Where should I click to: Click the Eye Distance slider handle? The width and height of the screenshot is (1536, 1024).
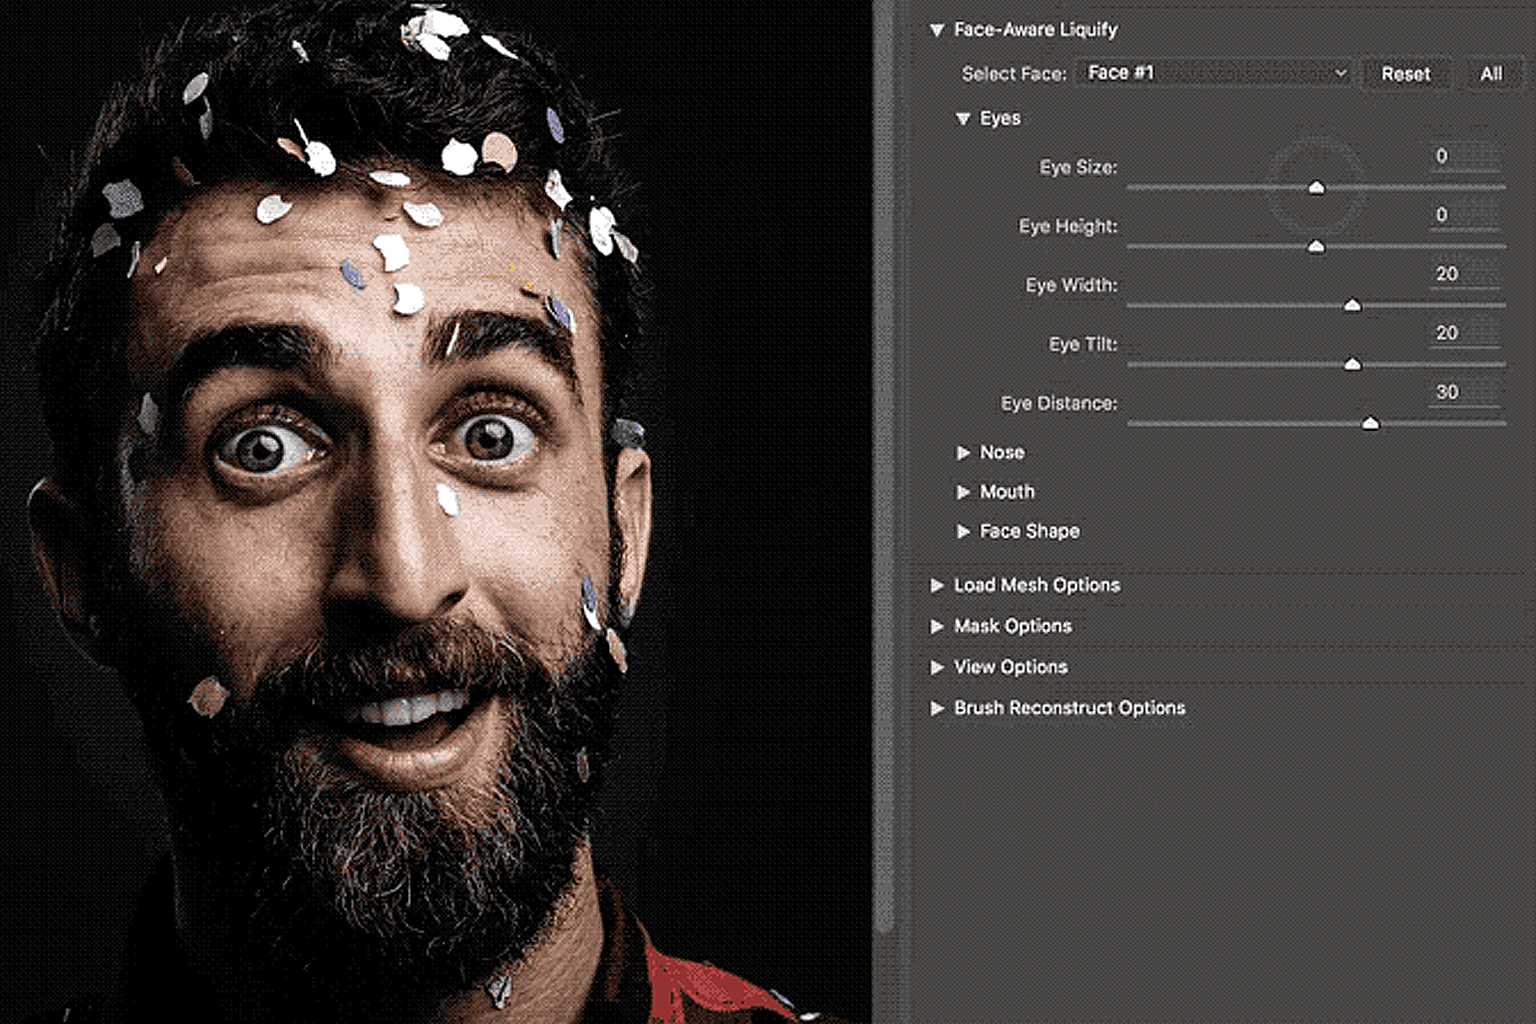point(1370,423)
